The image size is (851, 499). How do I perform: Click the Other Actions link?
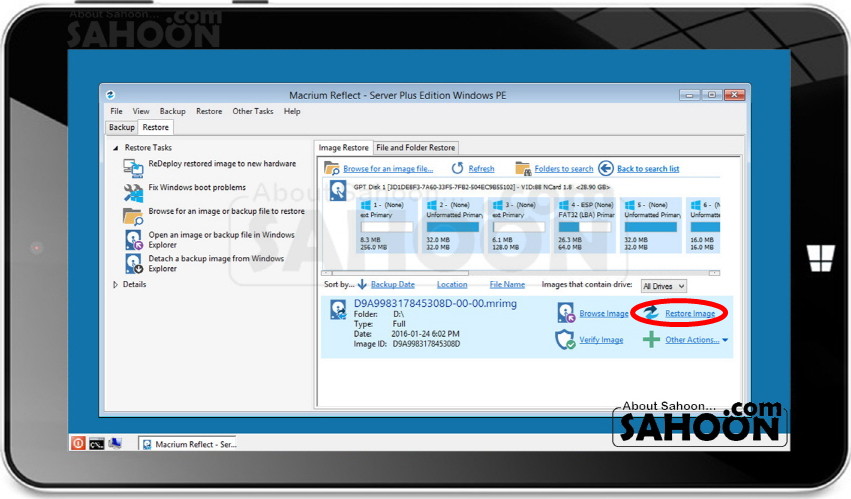pyautogui.click(x=692, y=340)
